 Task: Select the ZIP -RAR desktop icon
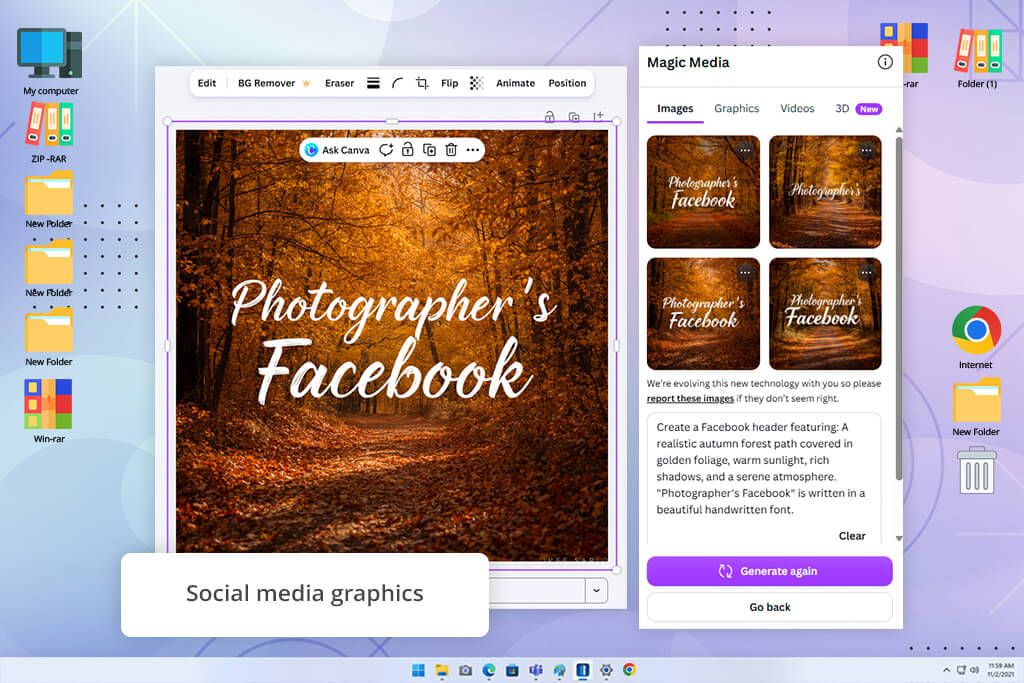coord(49,133)
